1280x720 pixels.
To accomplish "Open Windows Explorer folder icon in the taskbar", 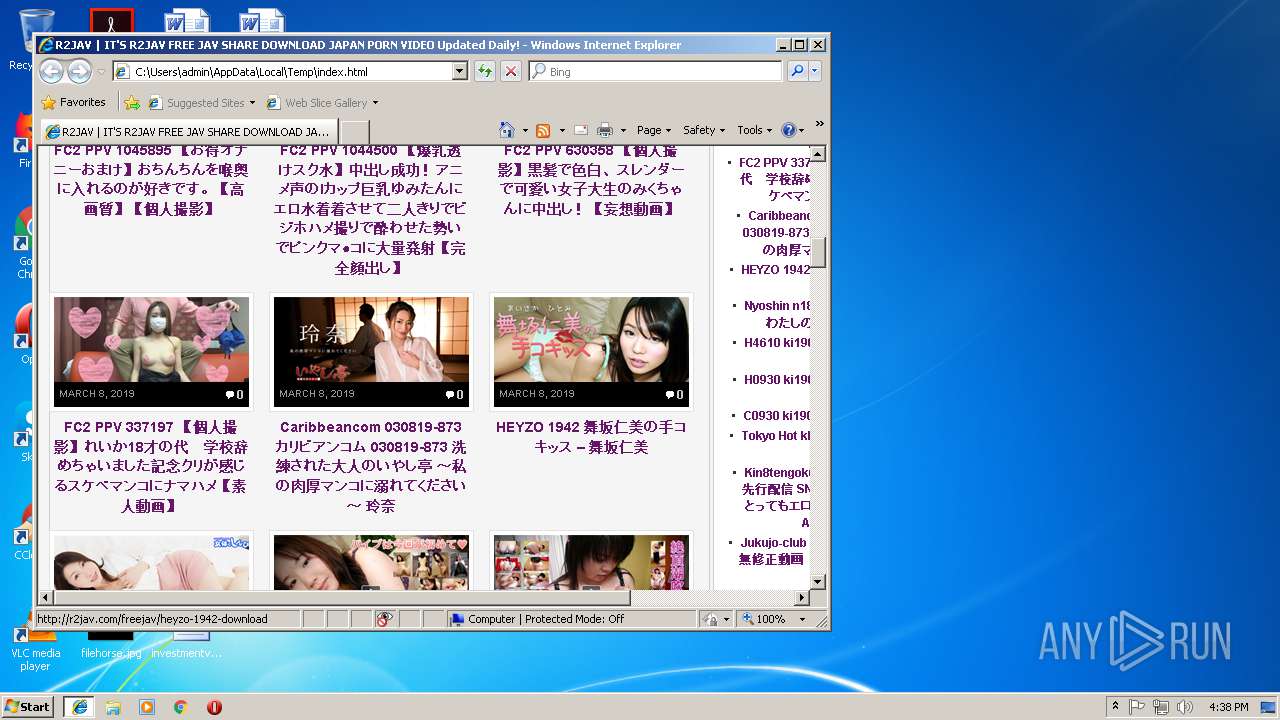I will (113, 707).
